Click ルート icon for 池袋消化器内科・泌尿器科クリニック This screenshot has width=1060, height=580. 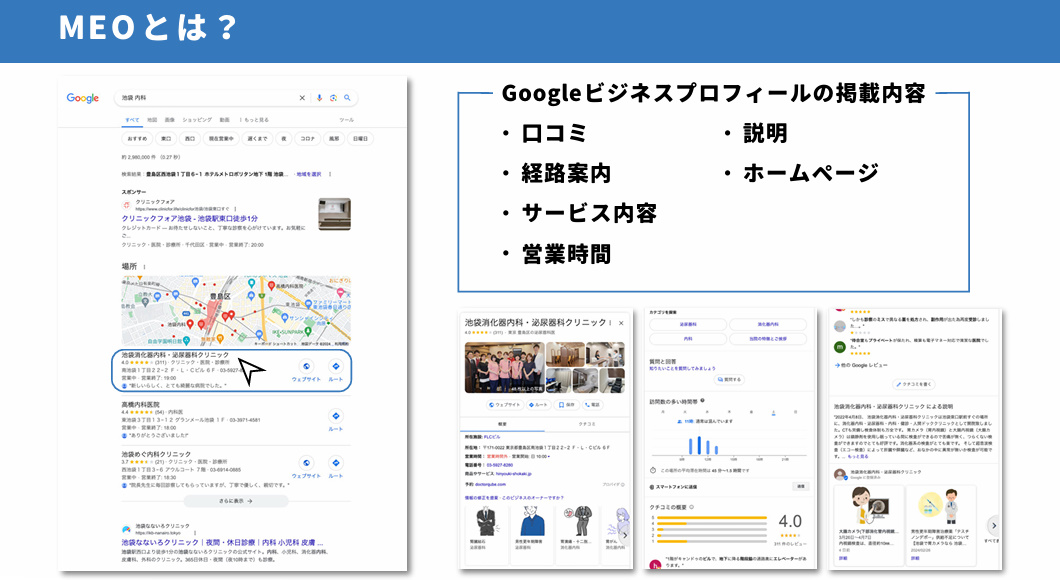coord(336,368)
